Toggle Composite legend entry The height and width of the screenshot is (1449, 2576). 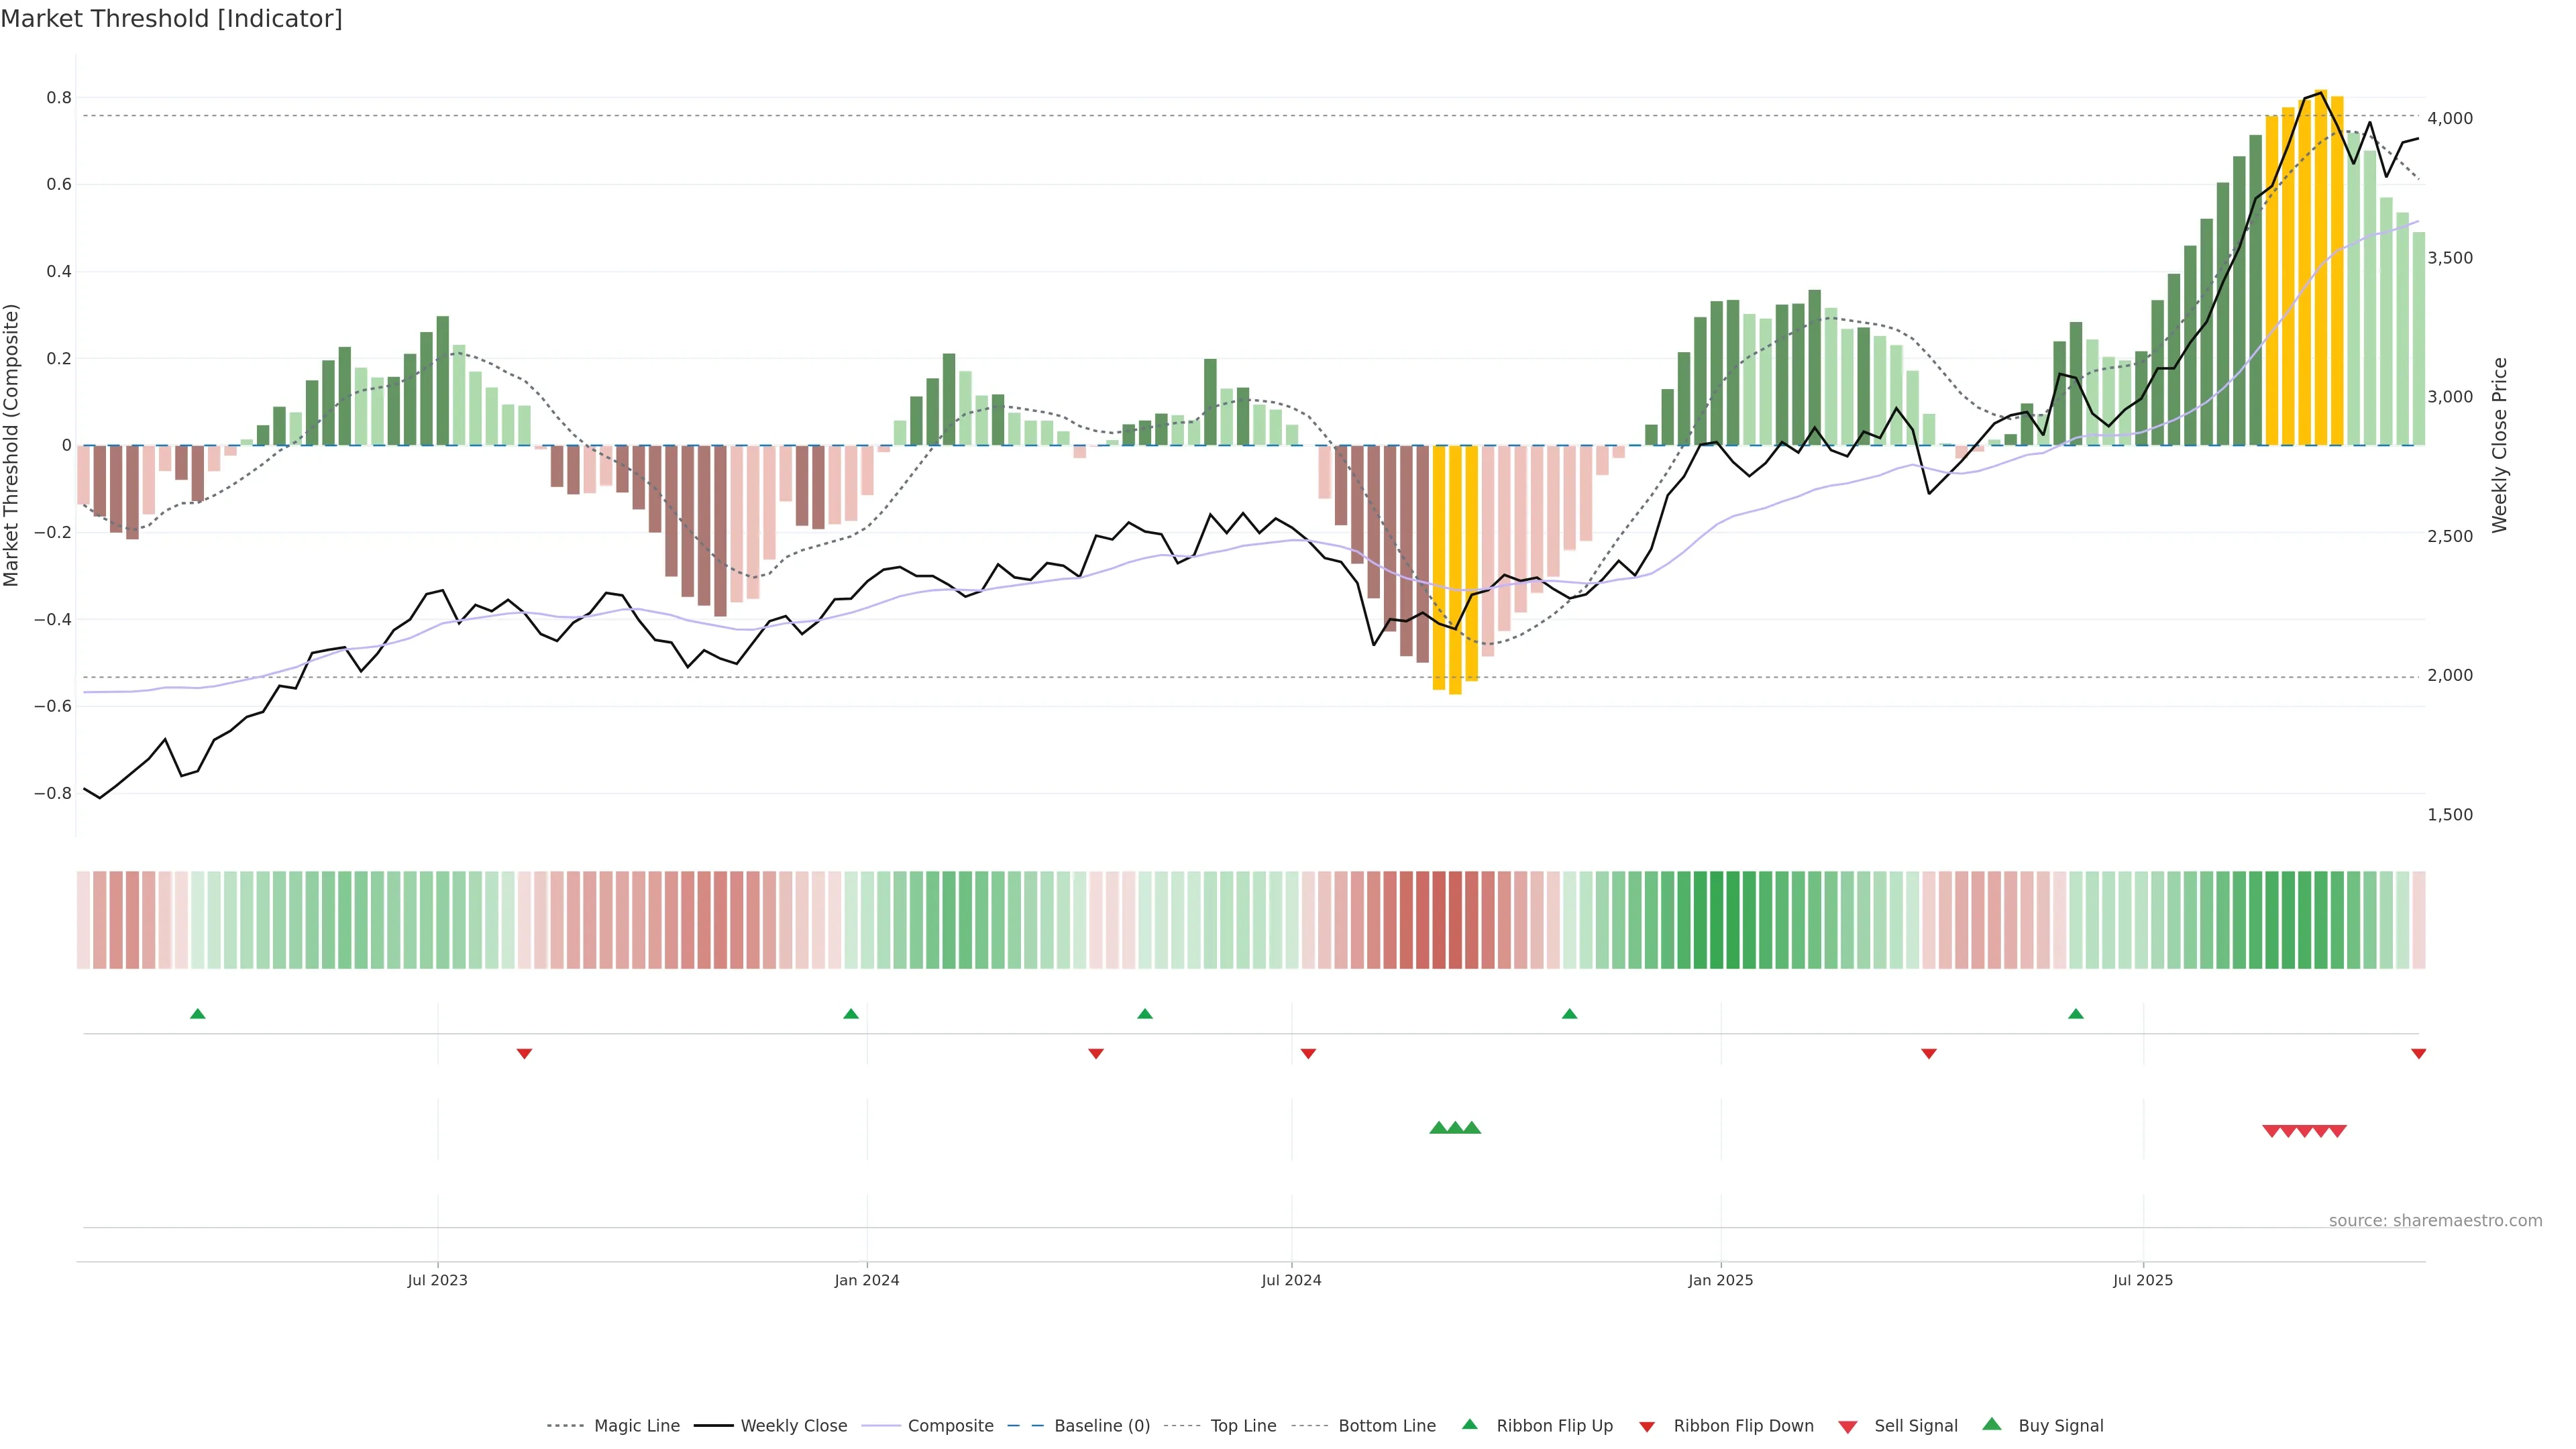click(950, 1426)
